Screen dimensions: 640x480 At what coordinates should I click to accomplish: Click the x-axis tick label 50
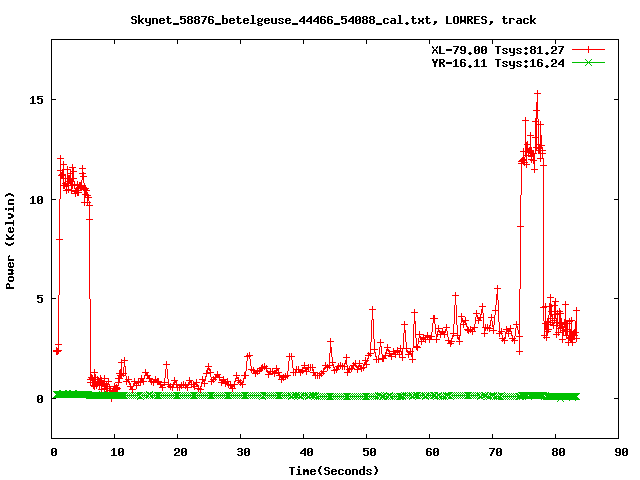point(369,452)
